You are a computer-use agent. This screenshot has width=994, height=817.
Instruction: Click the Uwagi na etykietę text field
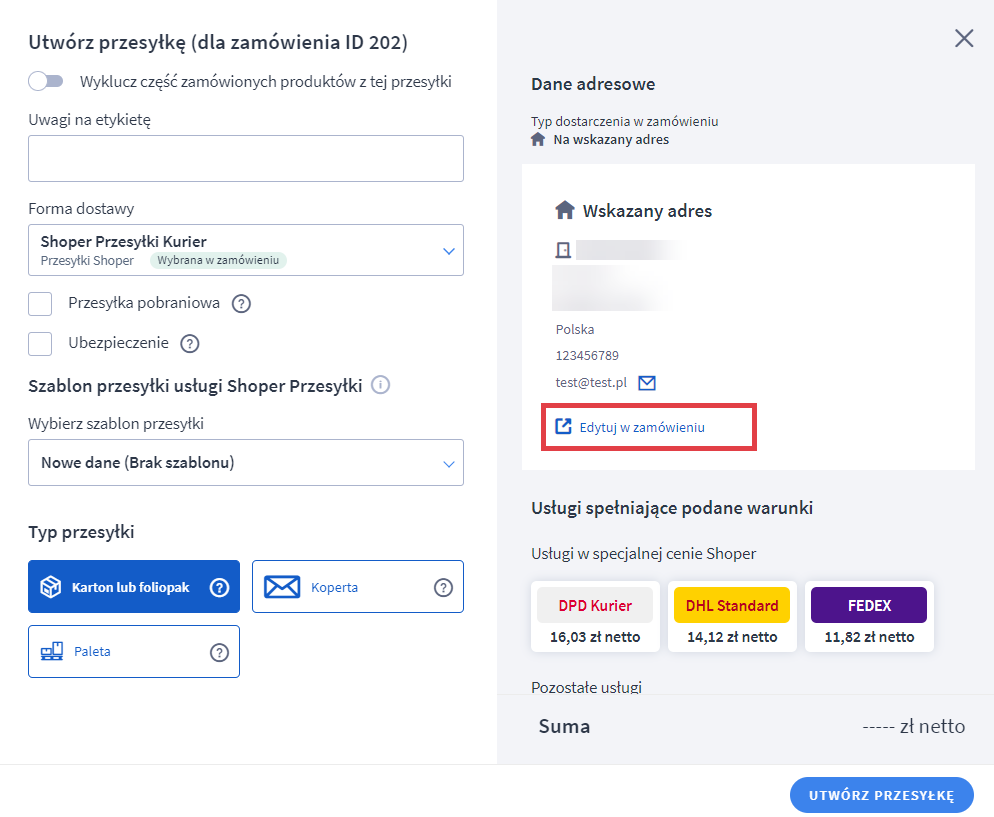coord(246,158)
